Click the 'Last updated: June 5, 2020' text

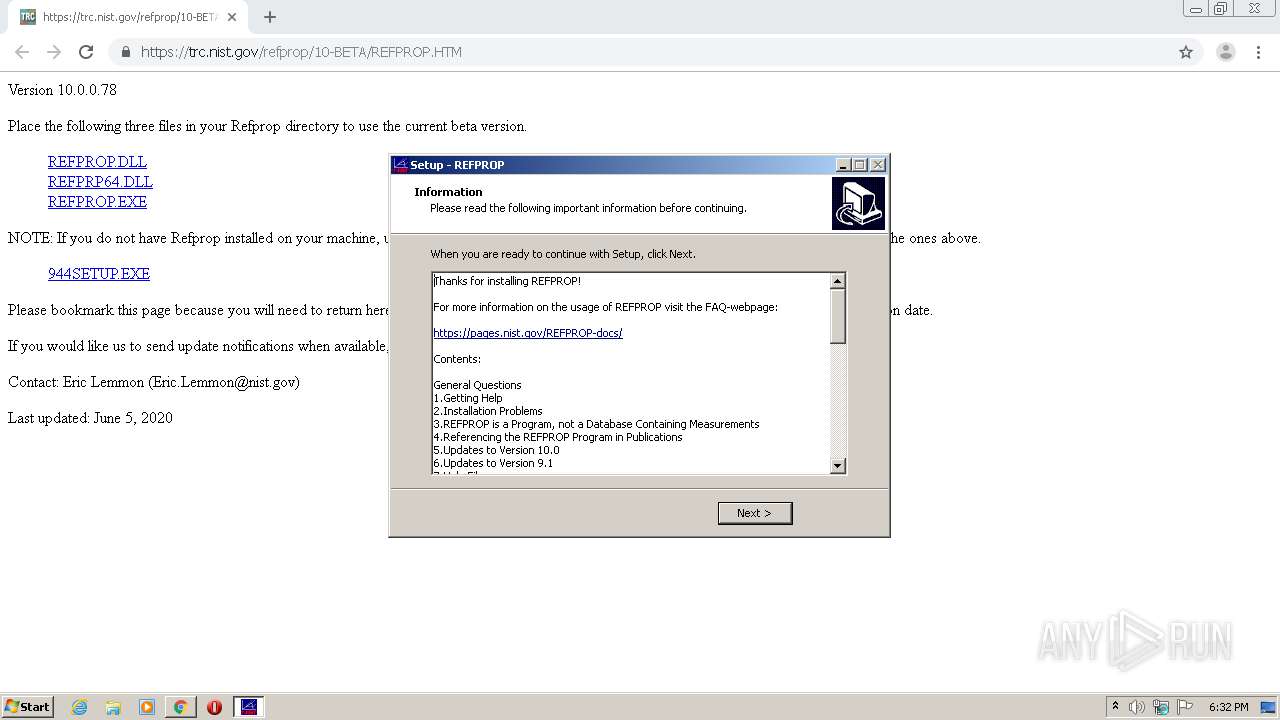tap(90, 418)
